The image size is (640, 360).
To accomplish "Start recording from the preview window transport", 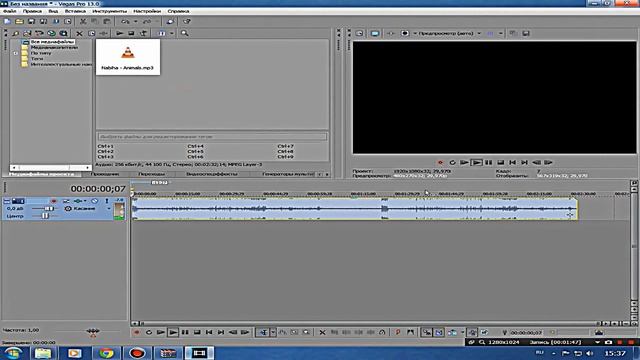I will (440, 162).
